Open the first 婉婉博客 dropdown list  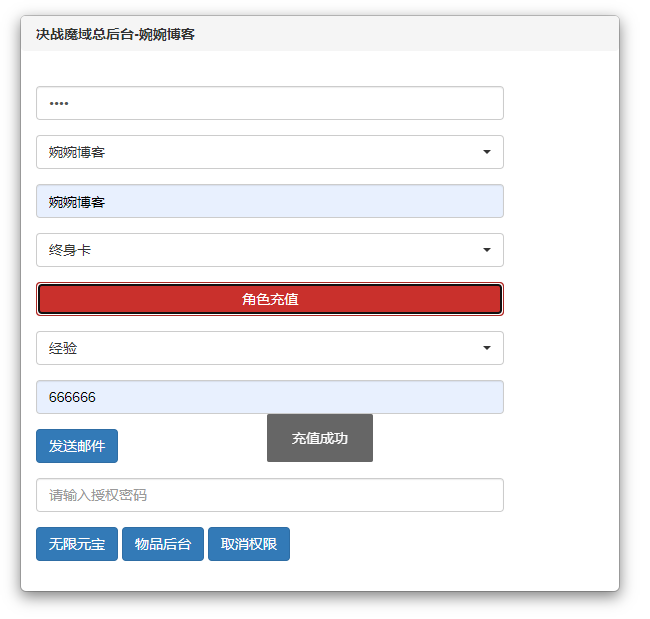click(269, 152)
